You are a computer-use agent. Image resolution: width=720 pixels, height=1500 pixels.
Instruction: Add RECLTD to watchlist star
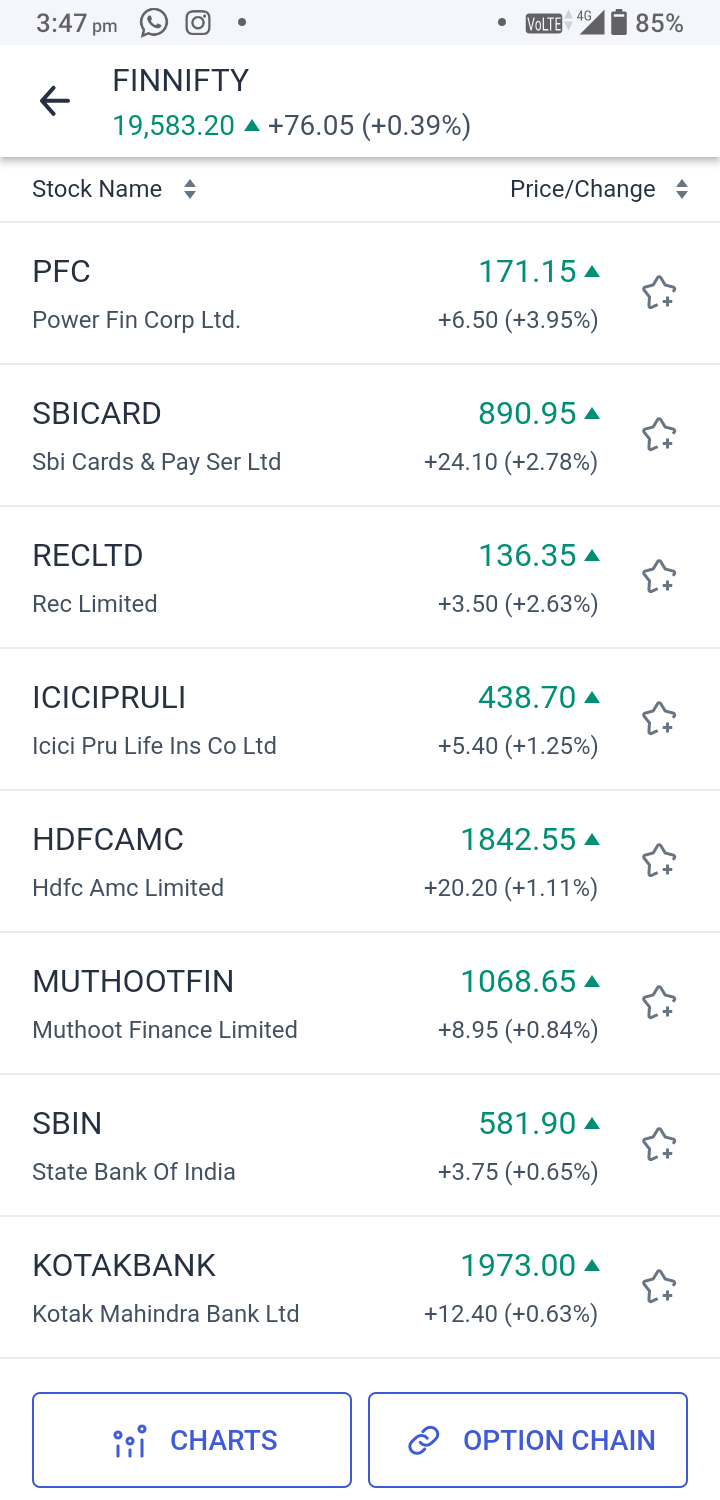(x=658, y=577)
